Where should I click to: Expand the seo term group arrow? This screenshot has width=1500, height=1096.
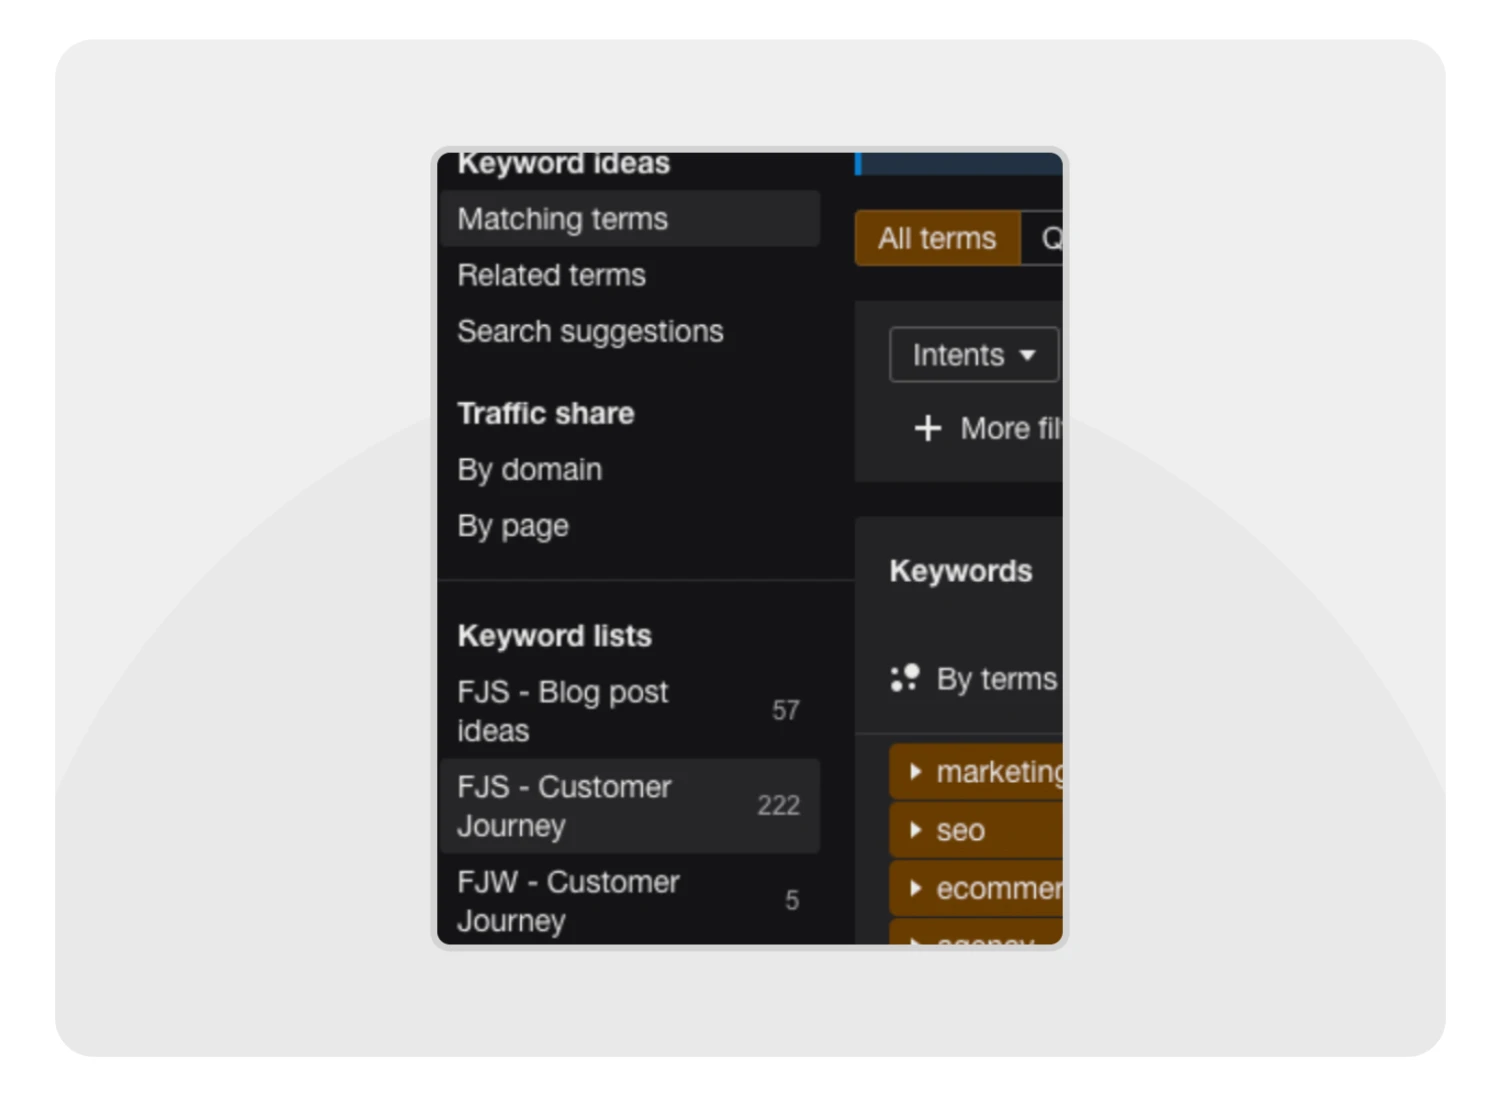[915, 830]
